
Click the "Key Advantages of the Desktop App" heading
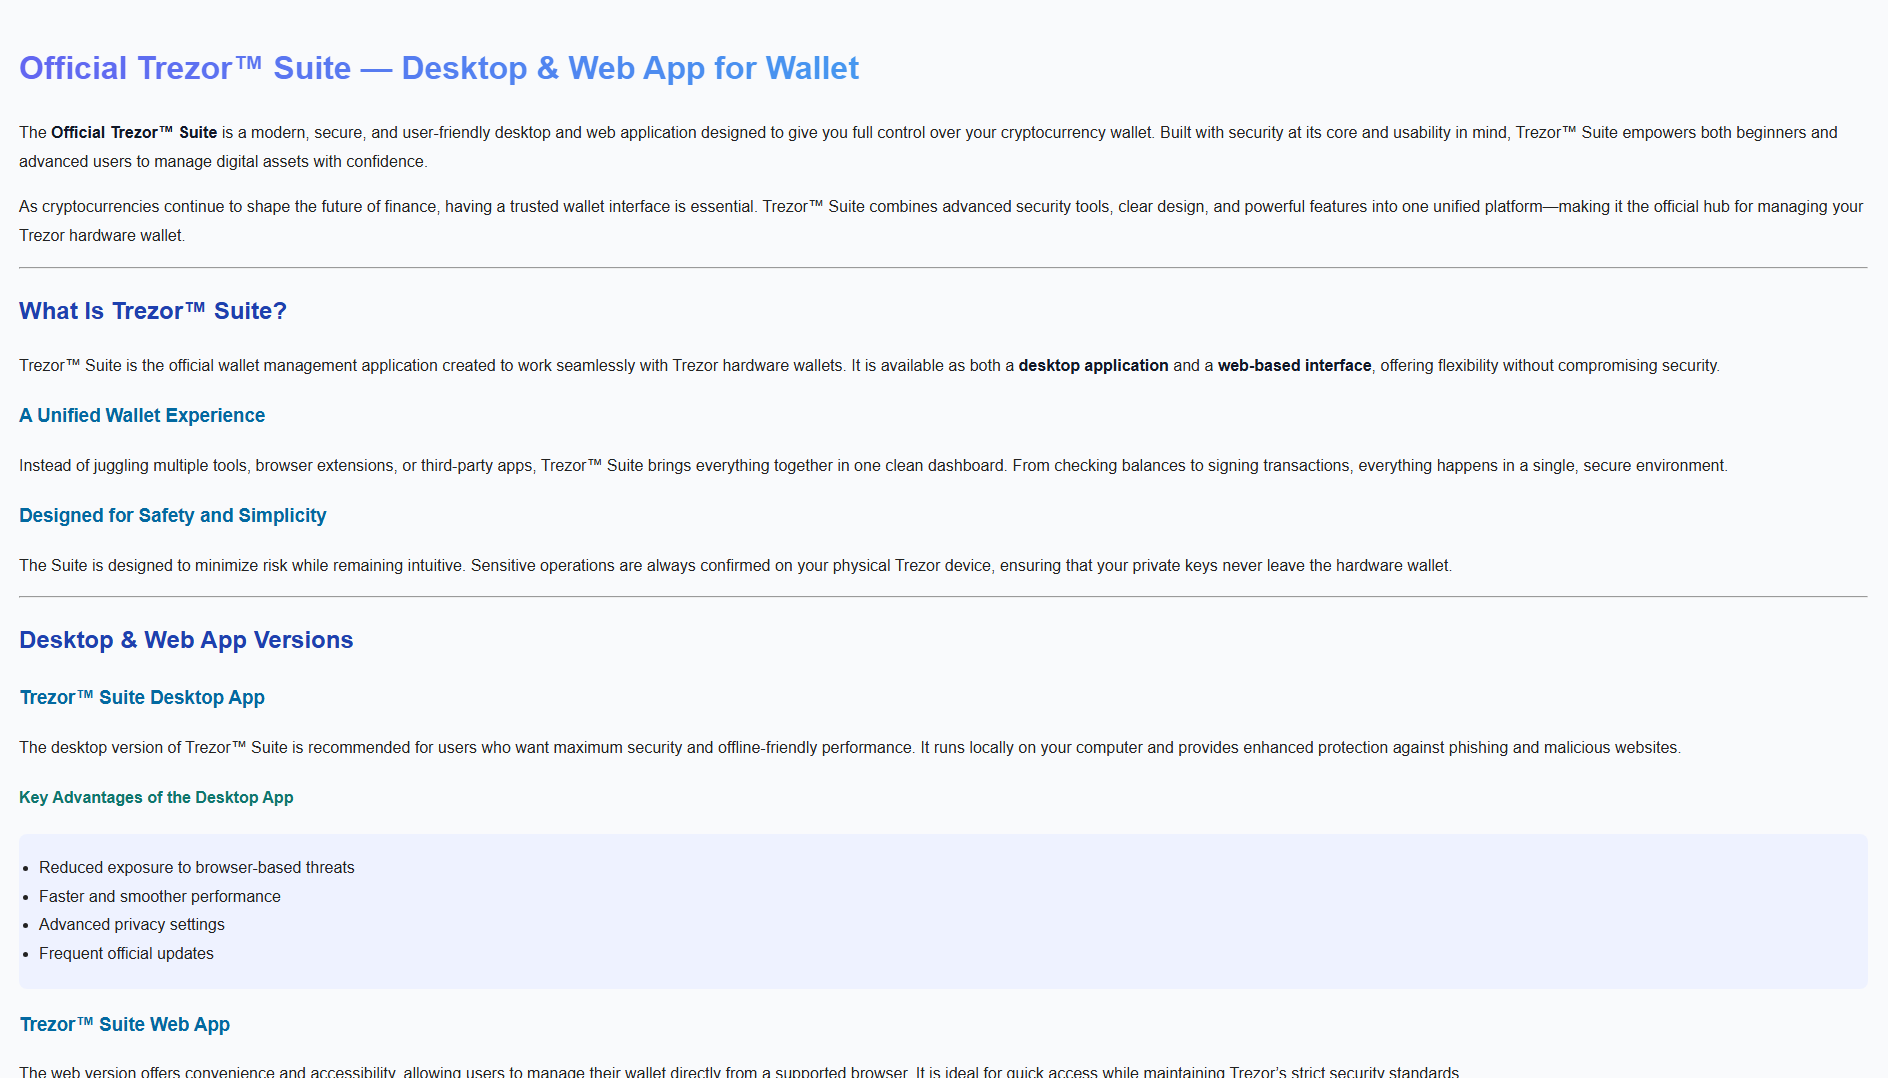(156, 797)
